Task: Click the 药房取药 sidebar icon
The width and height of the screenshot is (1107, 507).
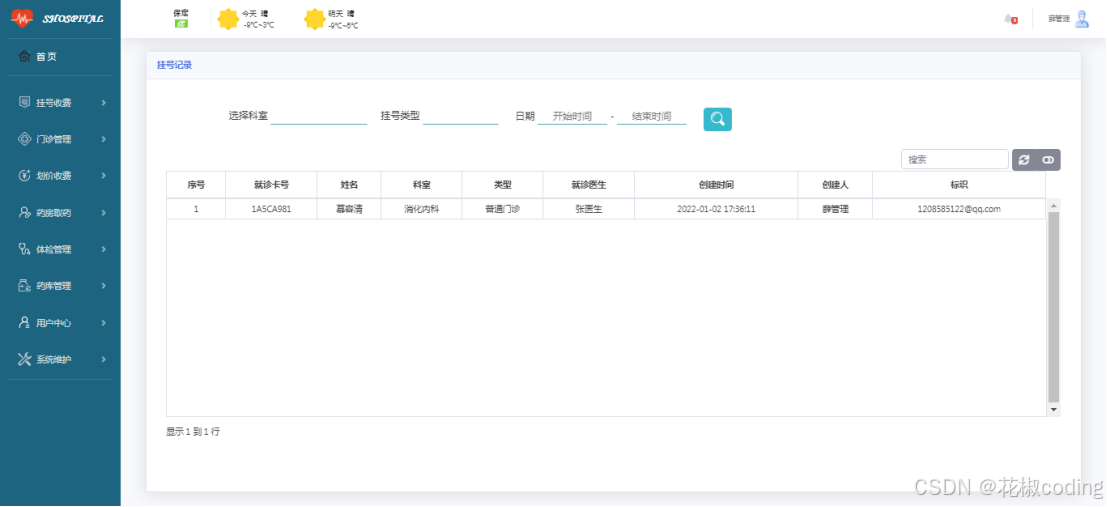Action: tap(24, 213)
